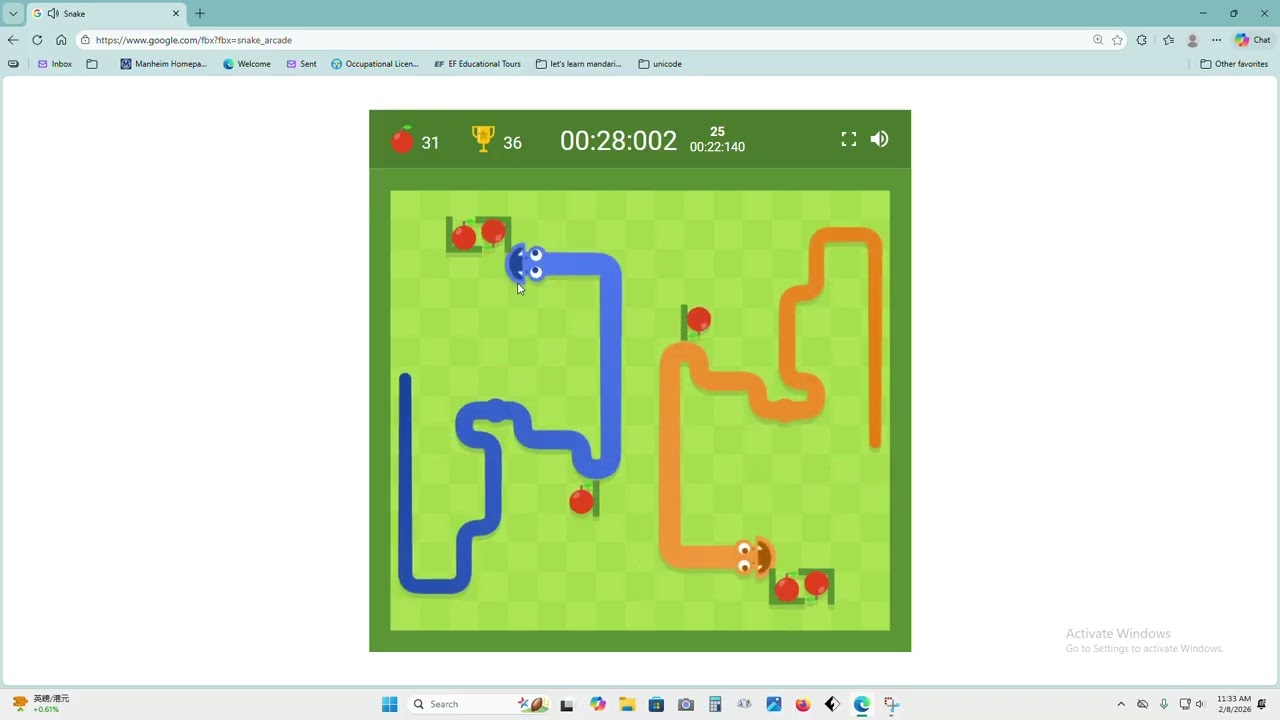
Task: Open the Inbox bookmark
Action: tap(55, 64)
